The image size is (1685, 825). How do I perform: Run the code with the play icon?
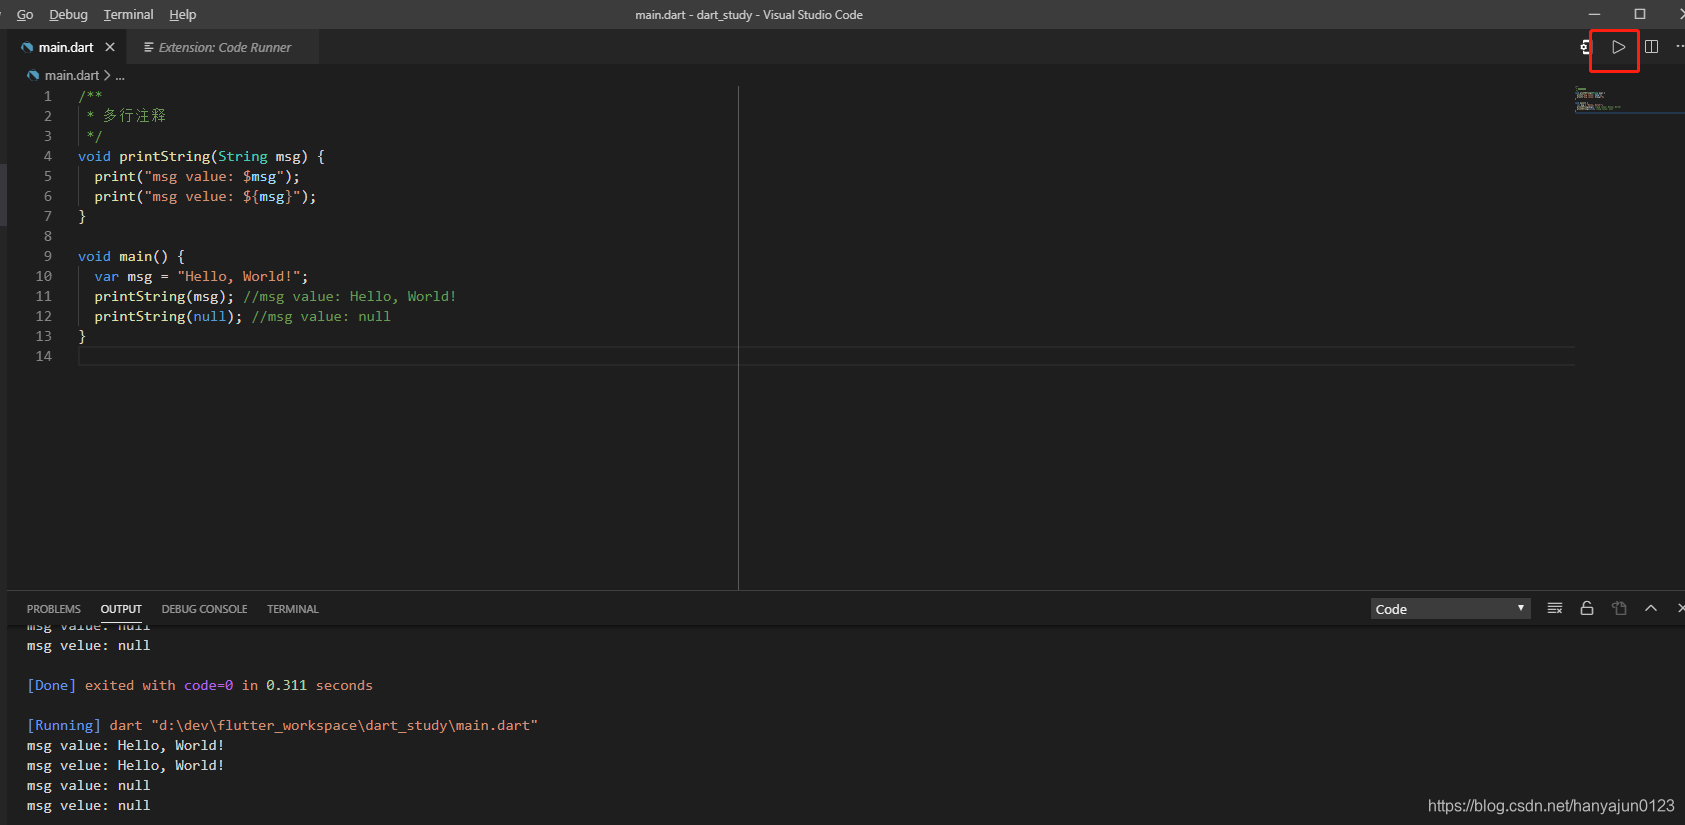1618,47
